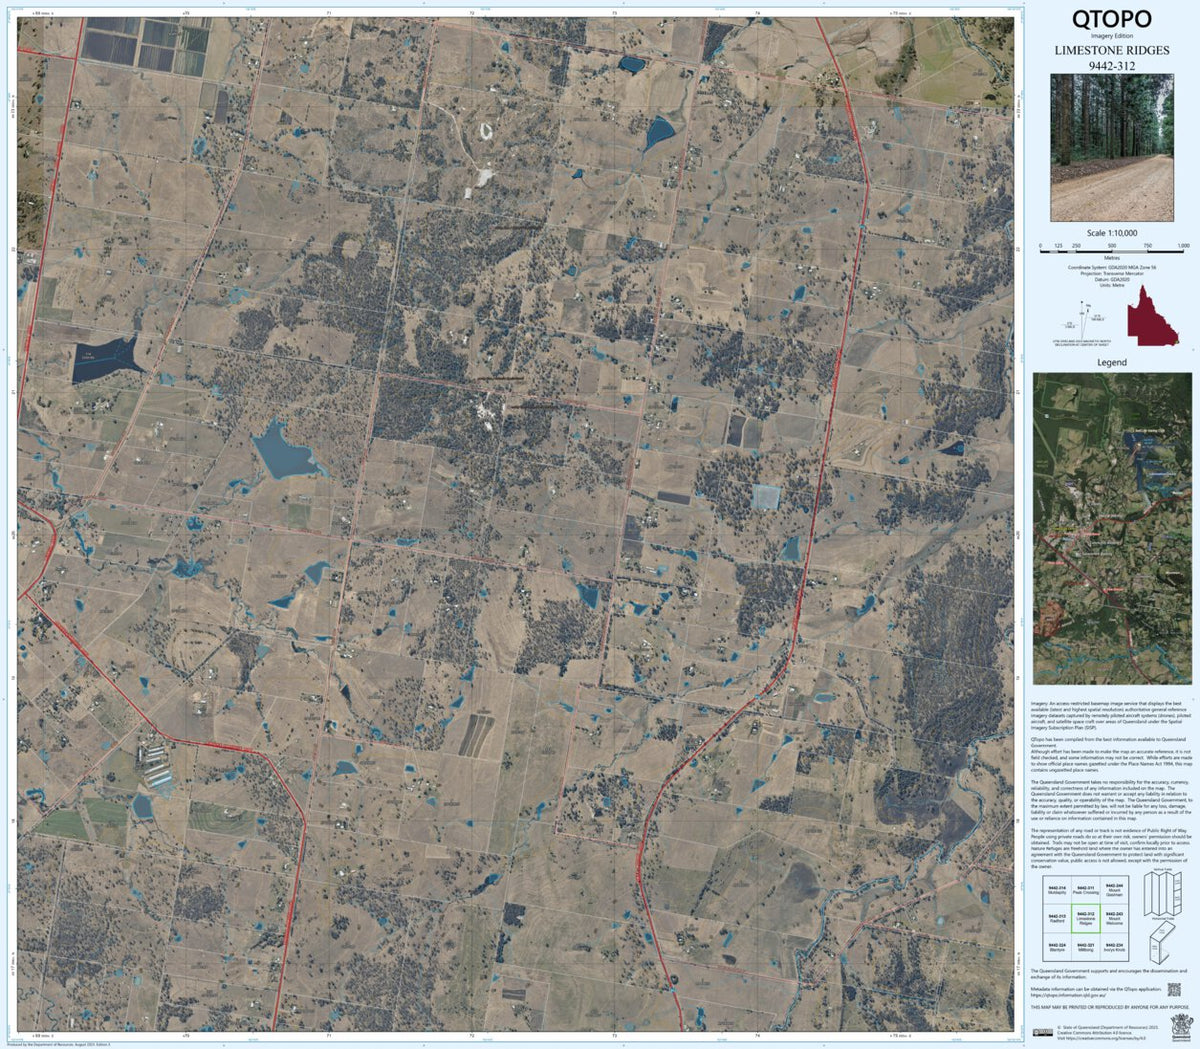The image size is (1200, 1049).
Task: Select the Queensland coat of arms emblem
Action: pyautogui.click(x=1181, y=1026)
